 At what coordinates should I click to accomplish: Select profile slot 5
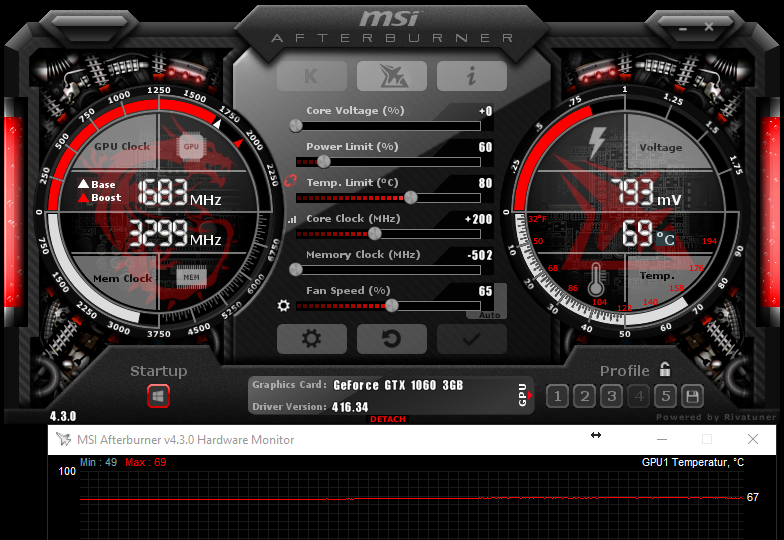666,396
